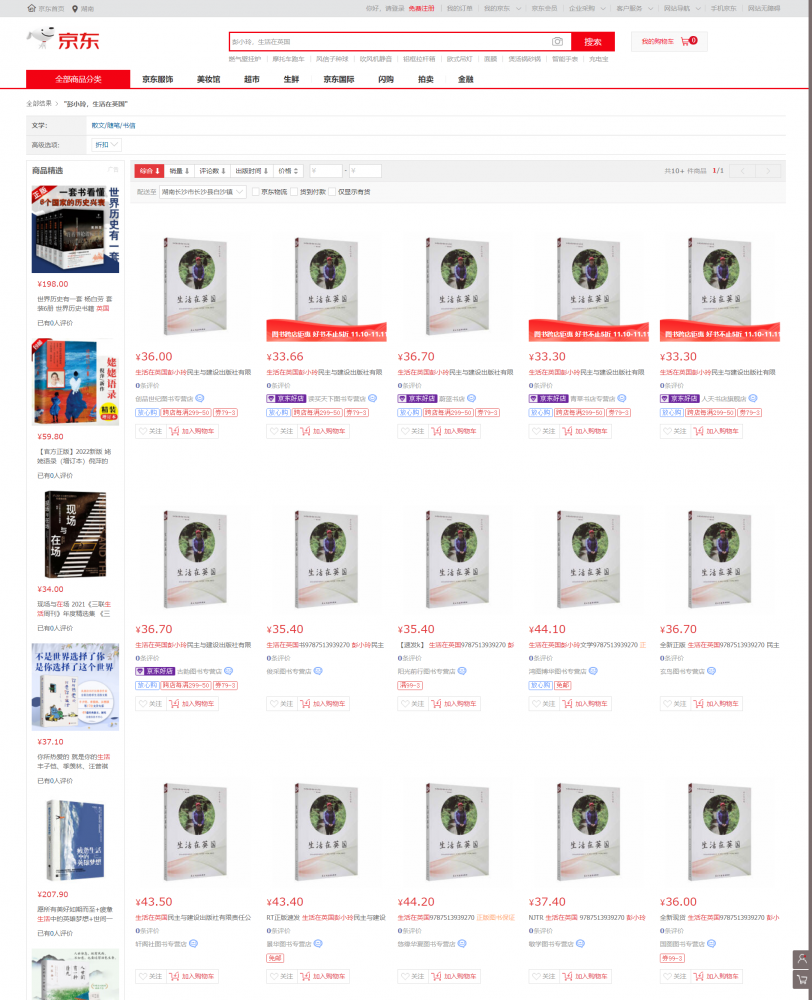Chat with 青草书店专营店 customer service icon
812x1000 pixels.
click(x=622, y=399)
